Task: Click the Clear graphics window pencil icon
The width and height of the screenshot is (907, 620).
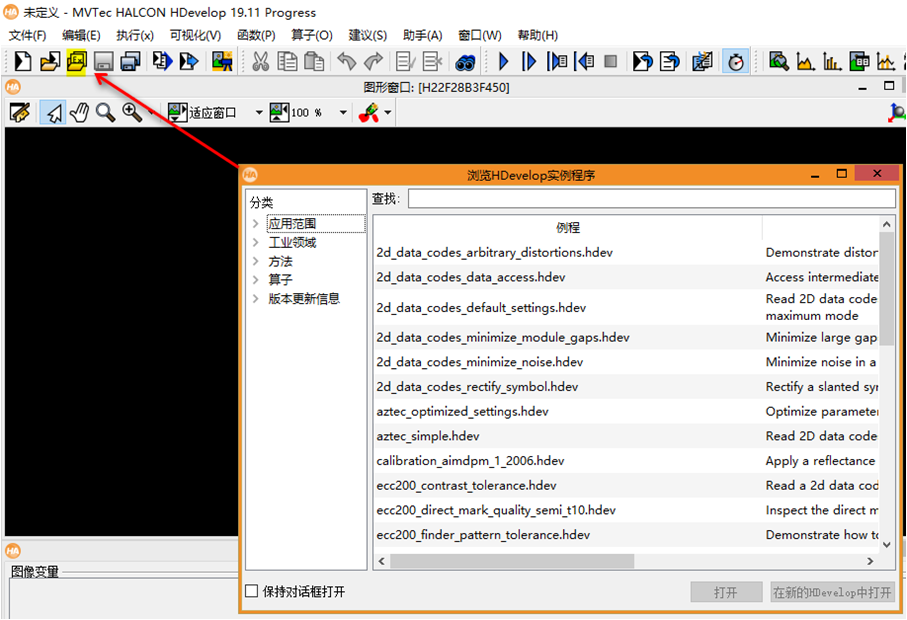Action: (x=20, y=112)
